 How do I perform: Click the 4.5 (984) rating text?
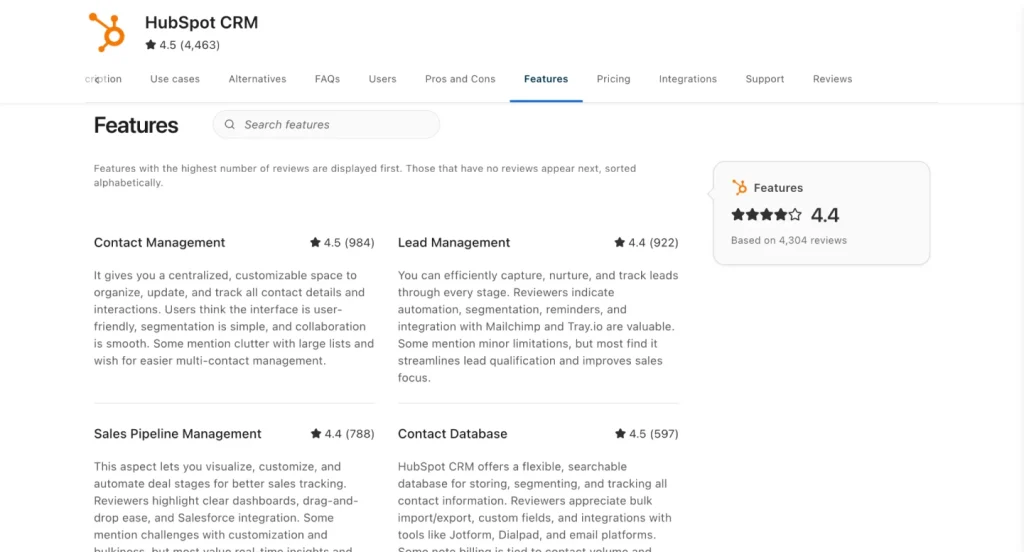point(349,242)
